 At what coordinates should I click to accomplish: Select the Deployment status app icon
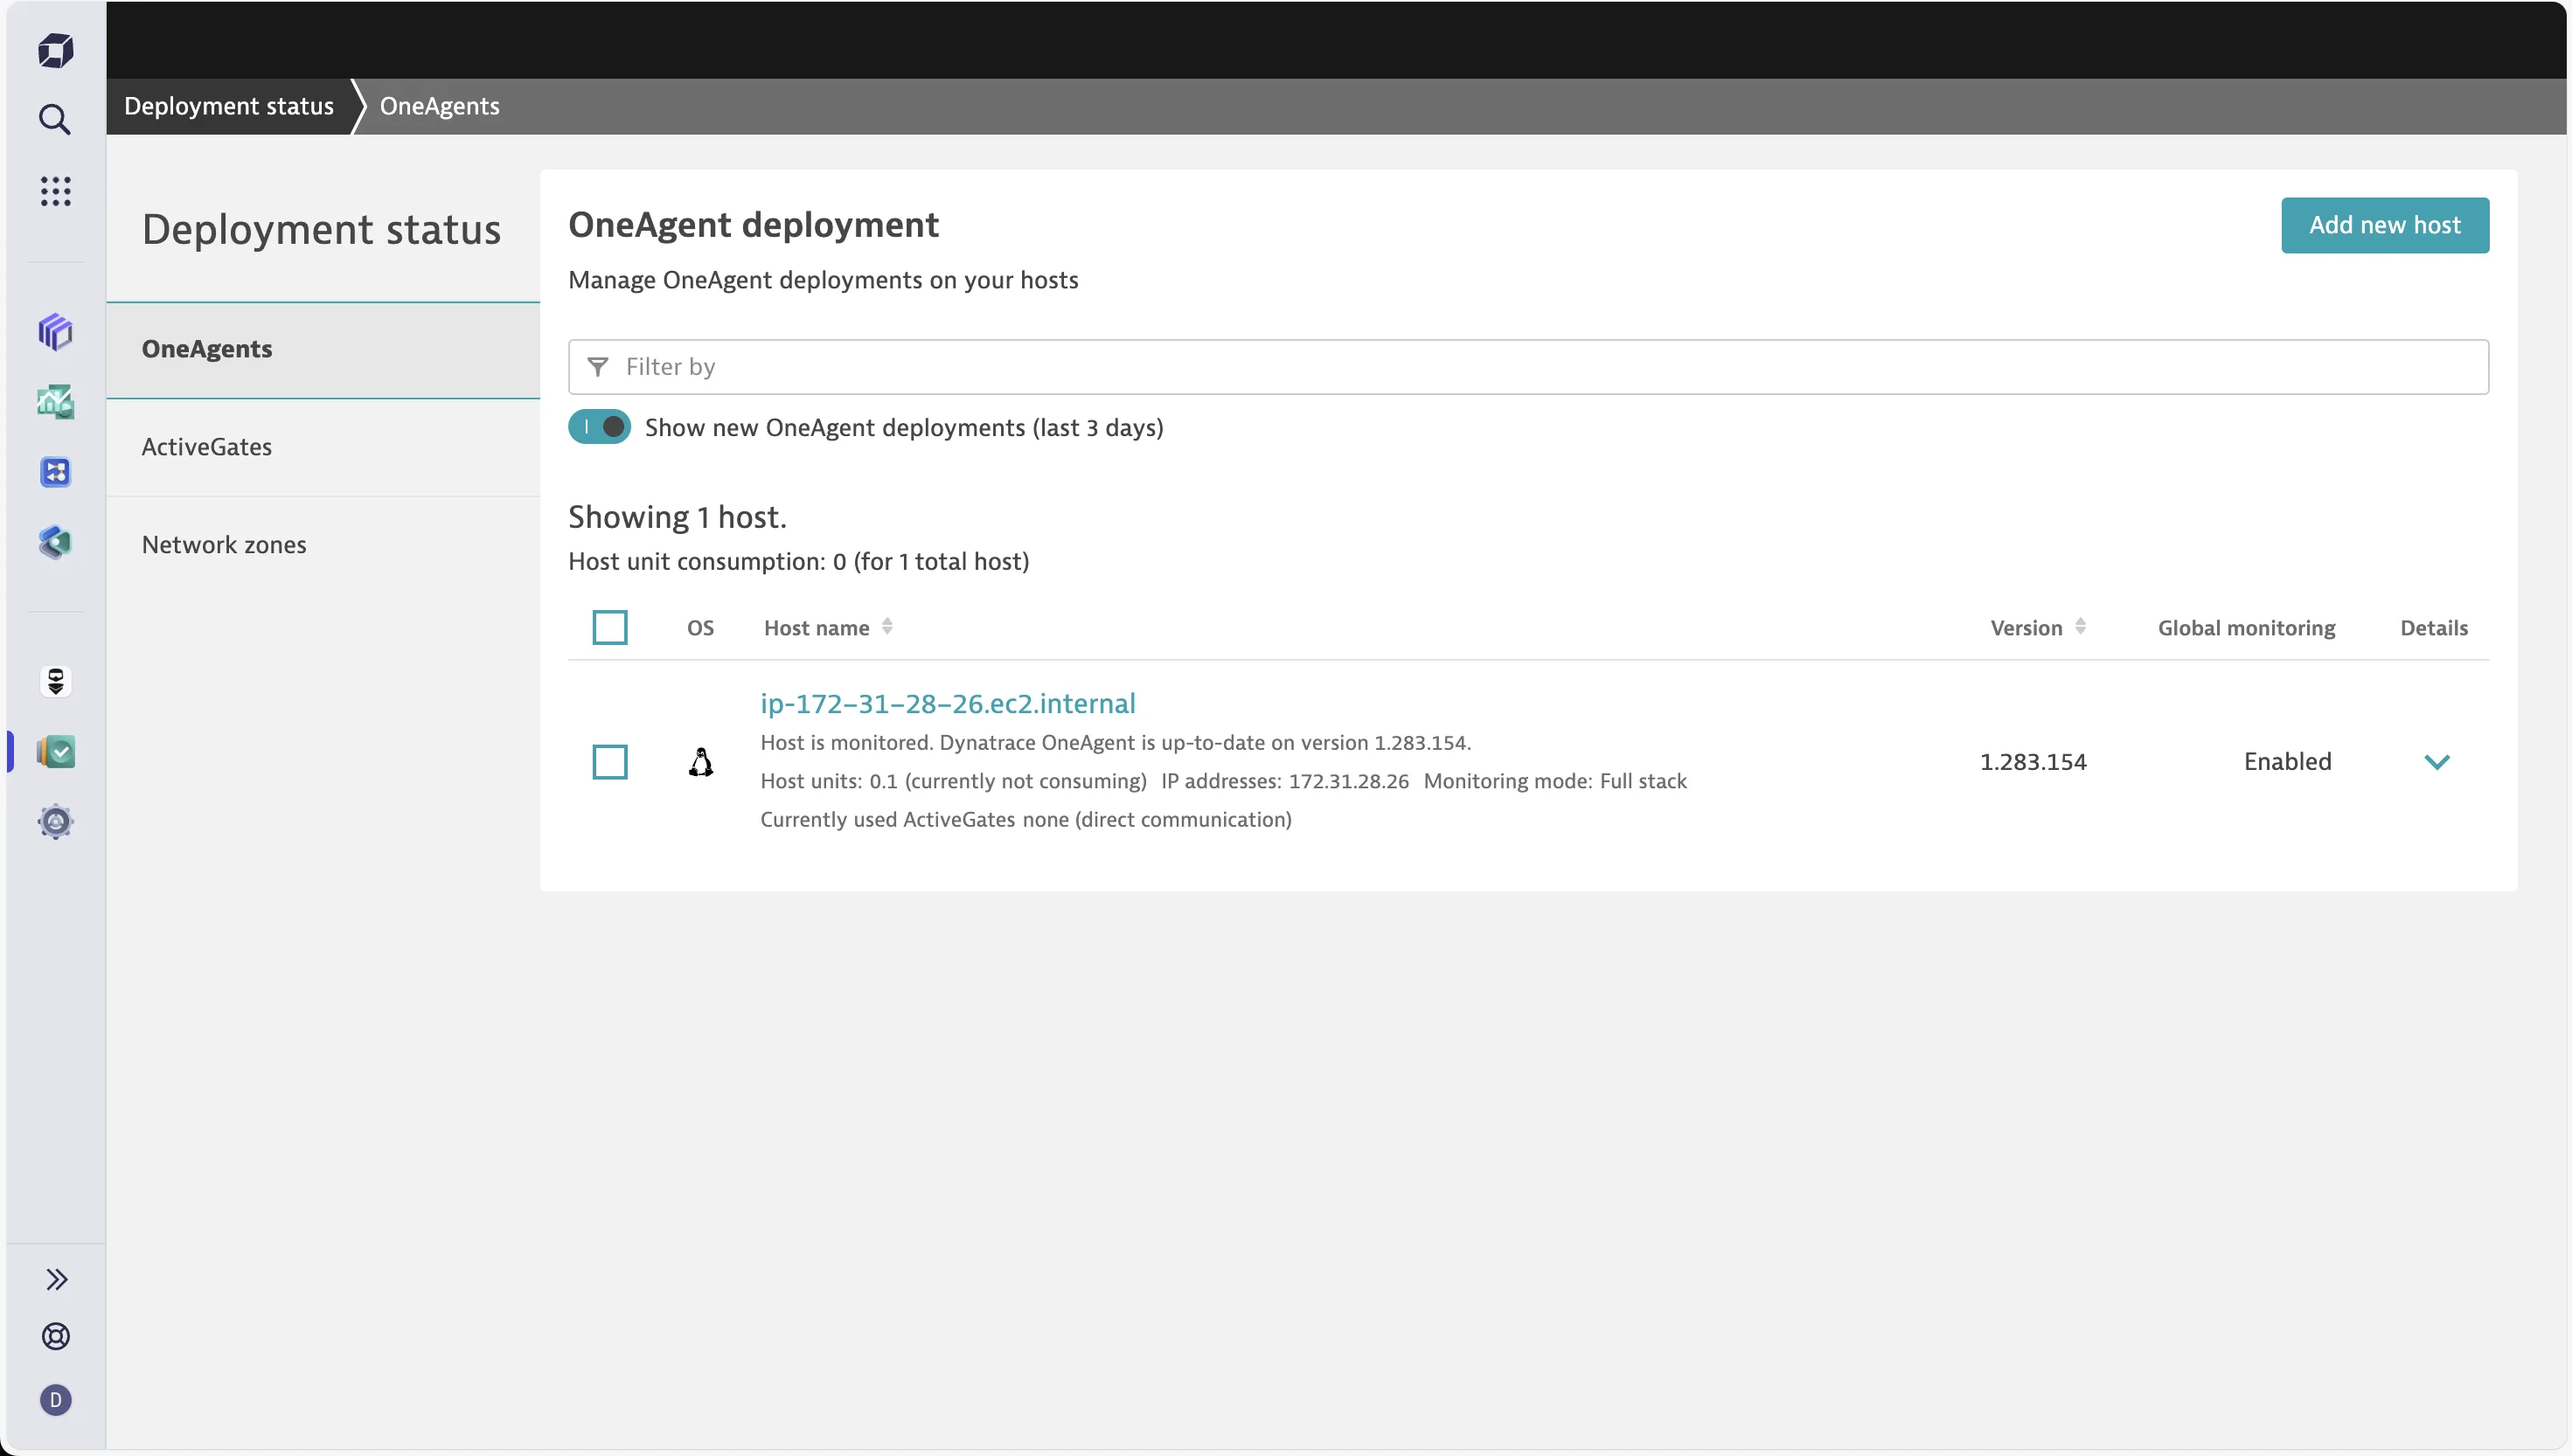click(56, 751)
